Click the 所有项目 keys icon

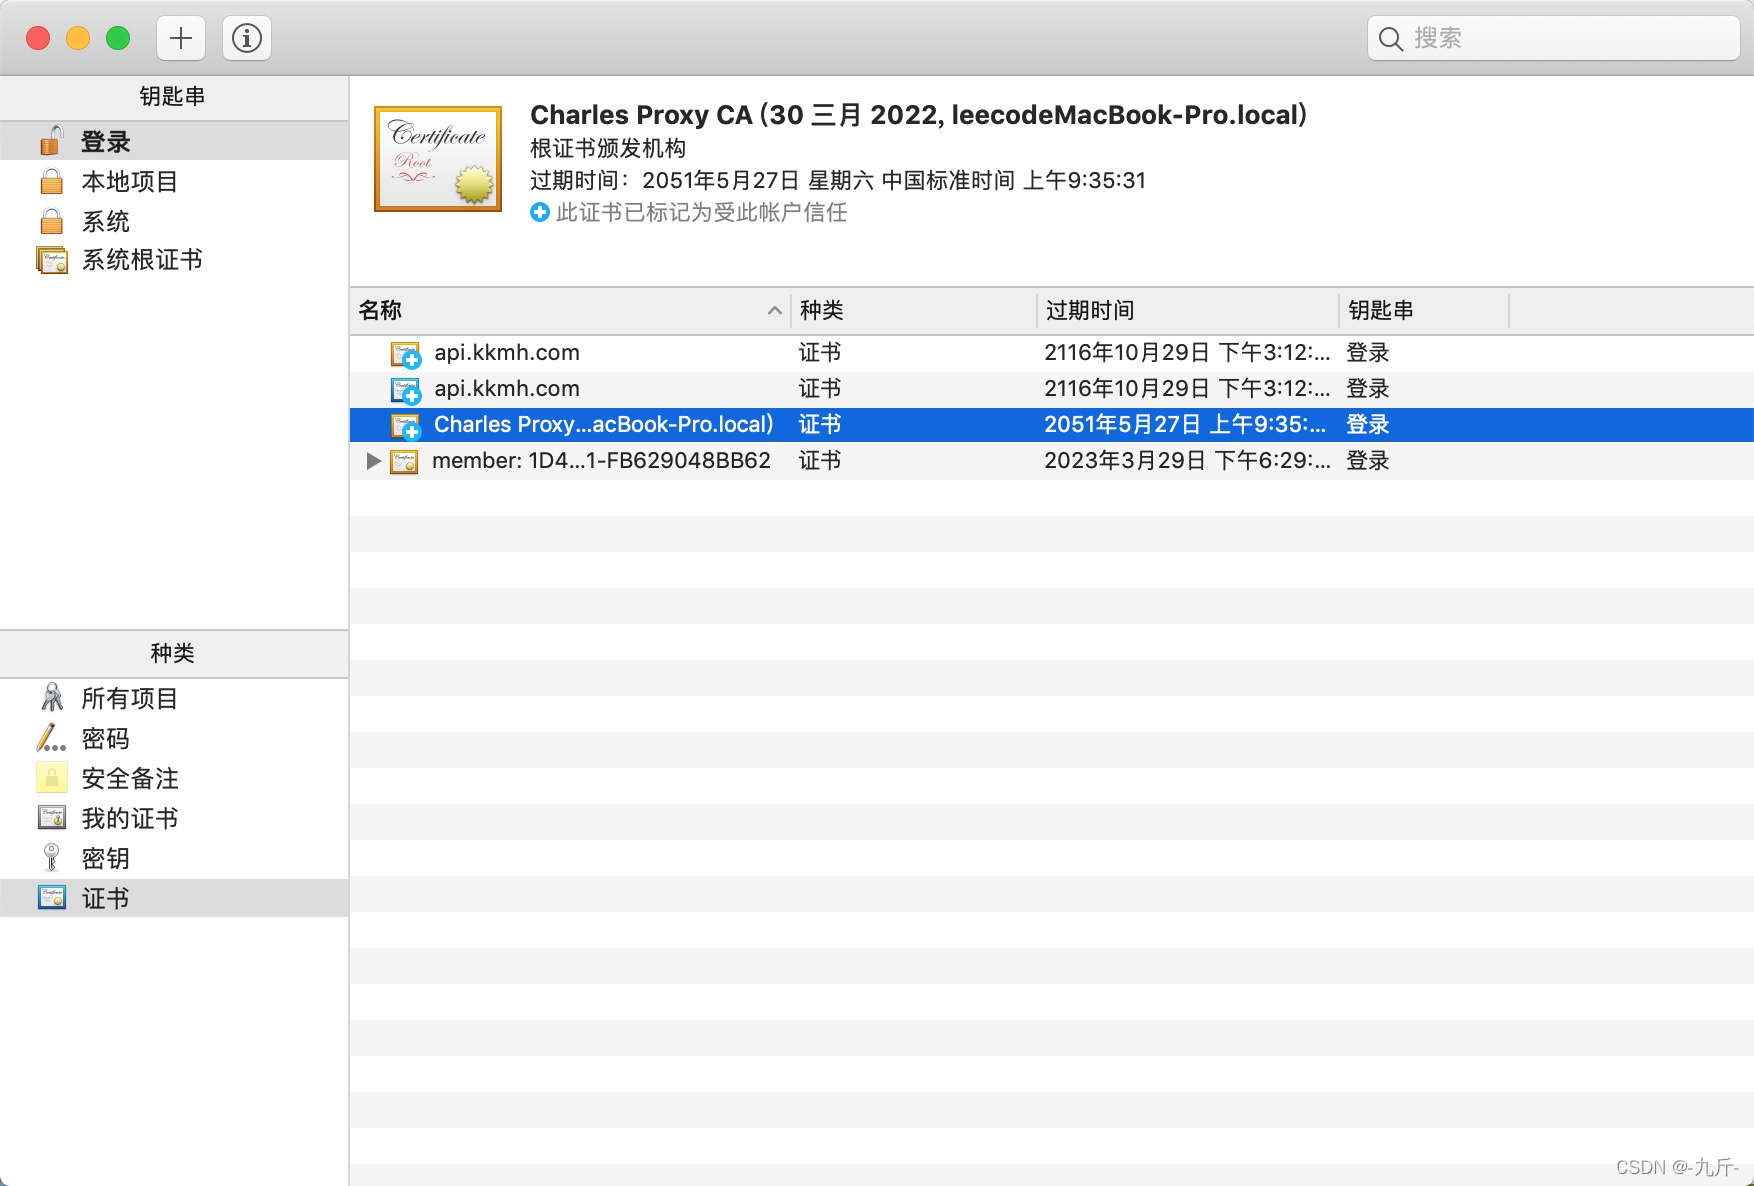pos(51,698)
